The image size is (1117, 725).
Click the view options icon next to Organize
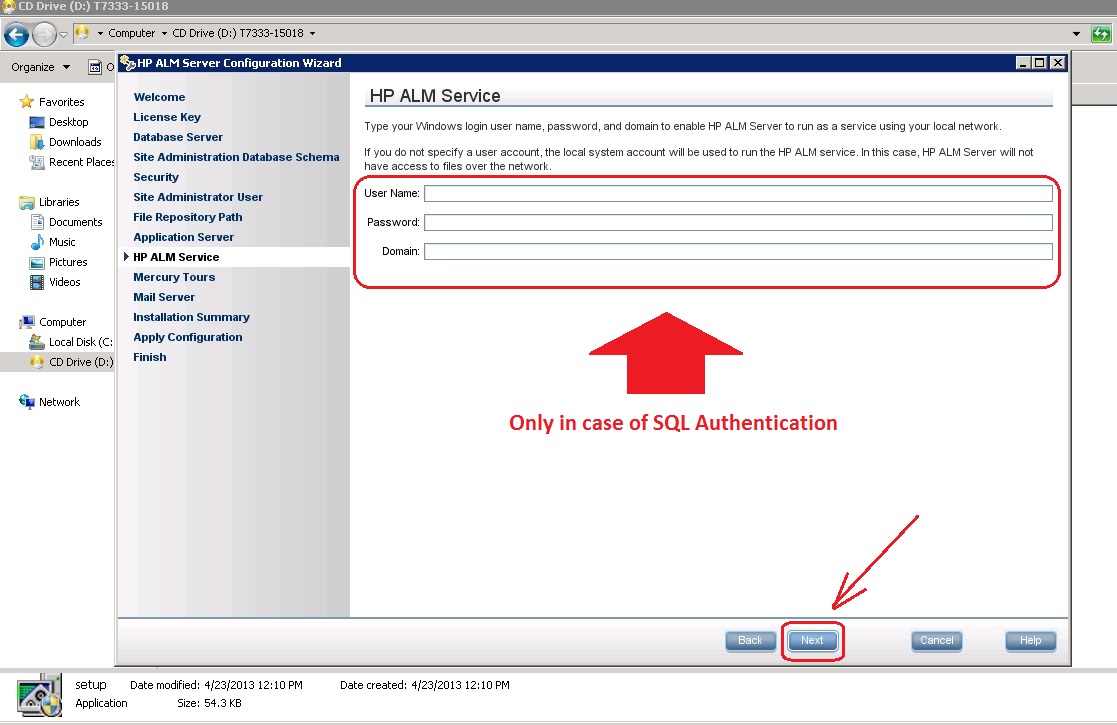point(95,67)
